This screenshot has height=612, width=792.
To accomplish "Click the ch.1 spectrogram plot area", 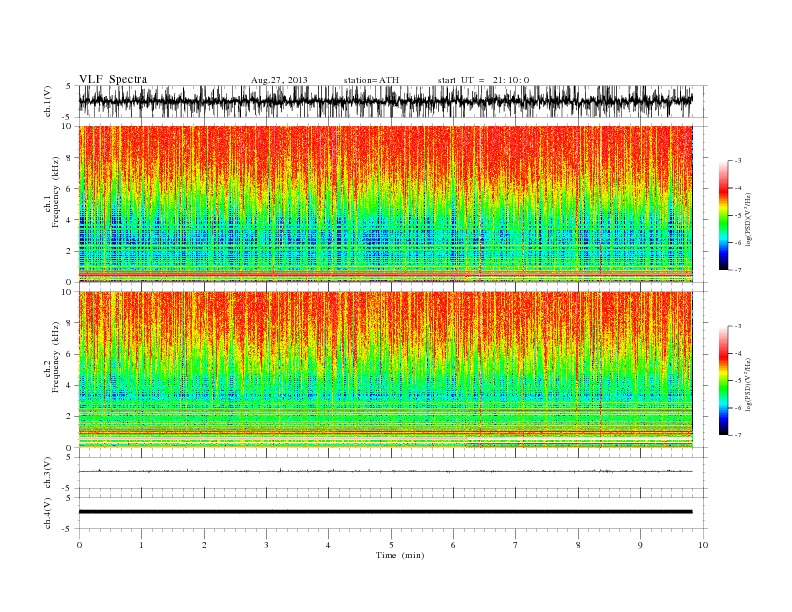I will coord(386,204).
